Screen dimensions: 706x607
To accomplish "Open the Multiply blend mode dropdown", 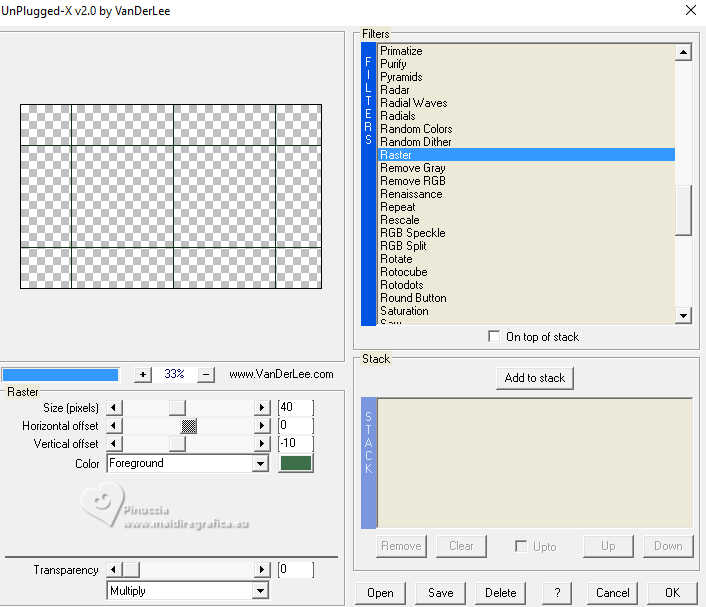I will tap(260, 591).
